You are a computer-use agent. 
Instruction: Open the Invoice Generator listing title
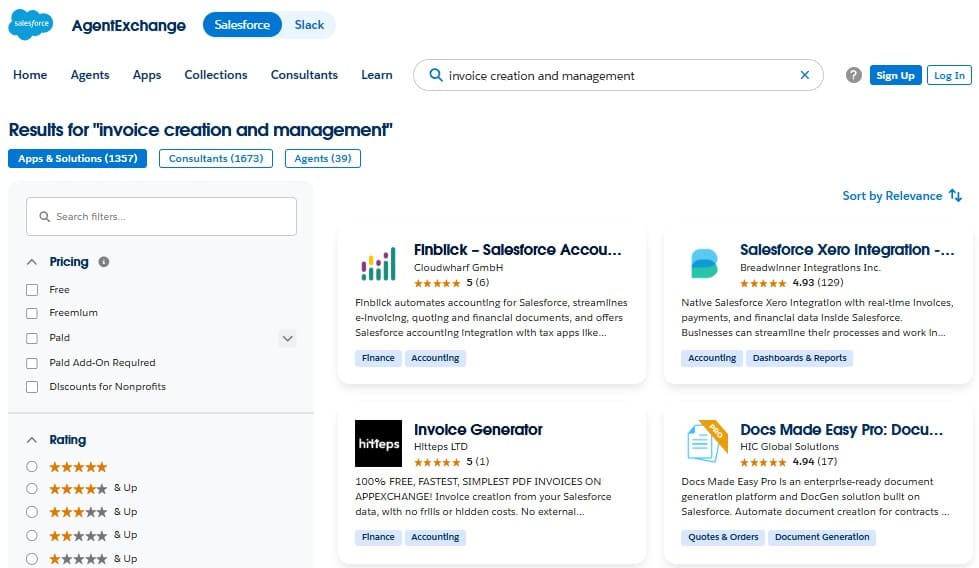[478, 429]
